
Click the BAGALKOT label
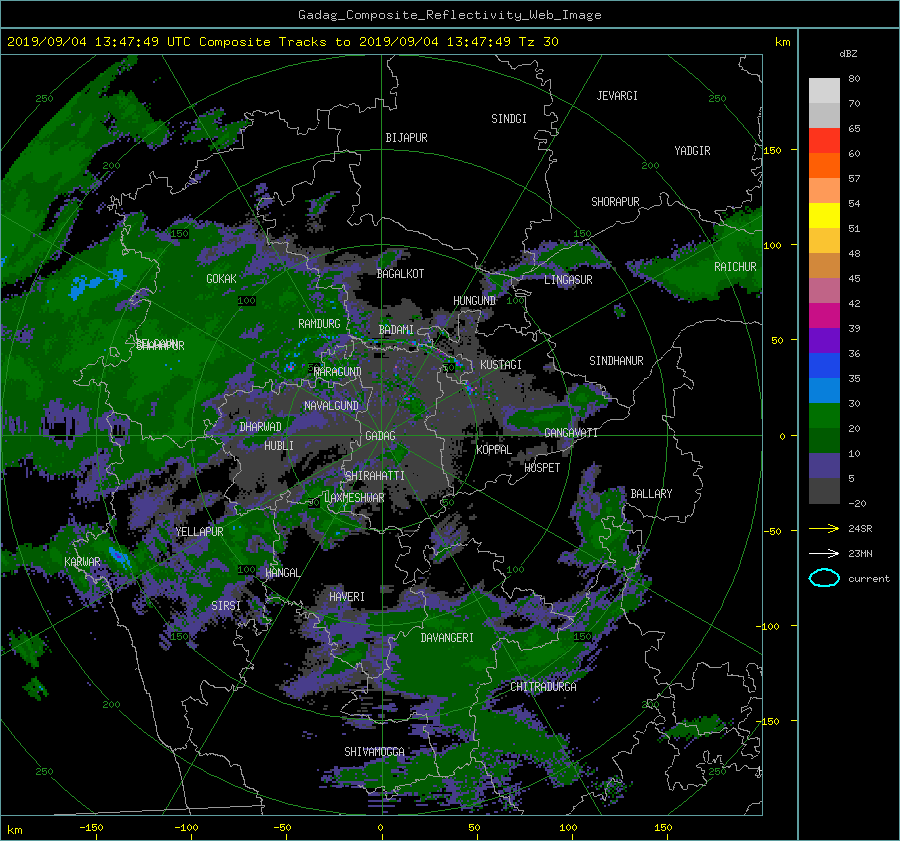[400, 274]
